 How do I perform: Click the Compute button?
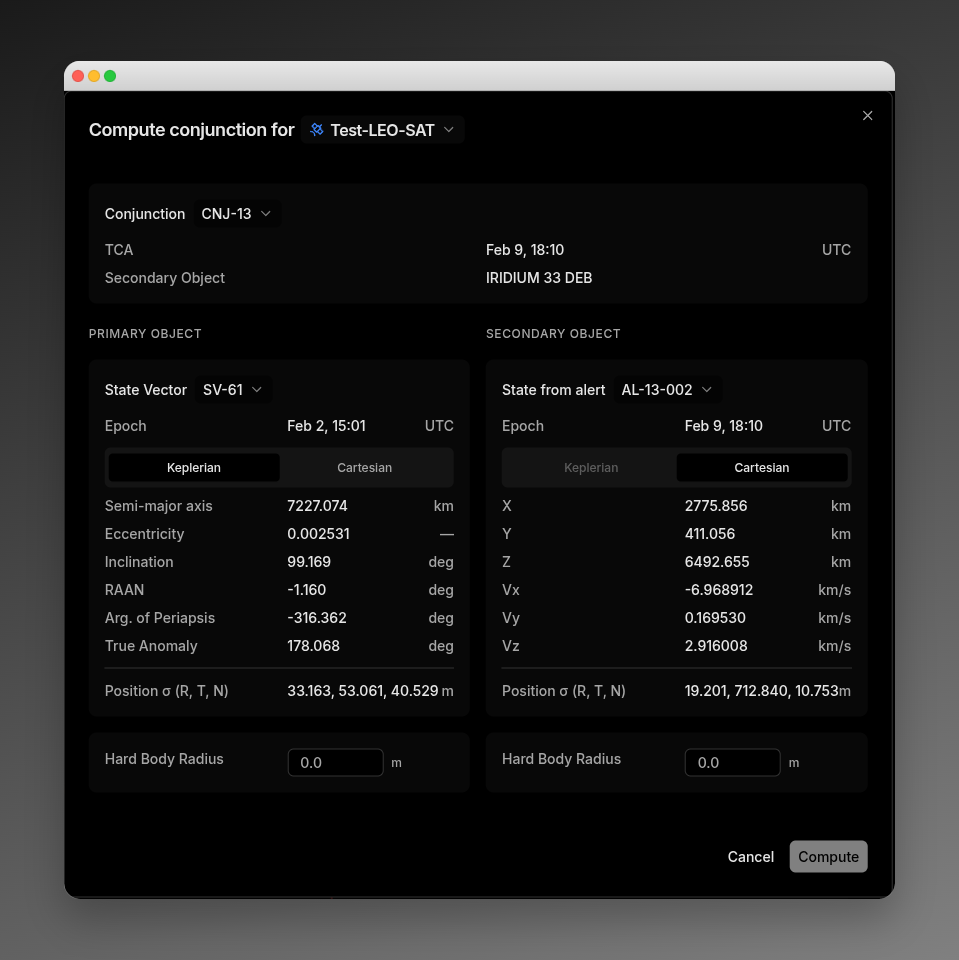pos(828,857)
